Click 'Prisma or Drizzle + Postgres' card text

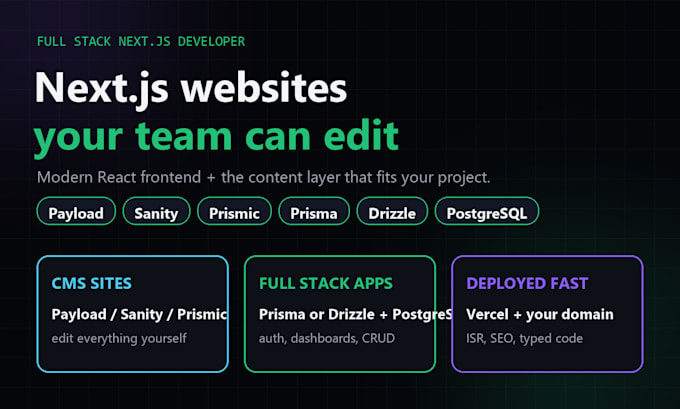pyautogui.click(x=356, y=314)
